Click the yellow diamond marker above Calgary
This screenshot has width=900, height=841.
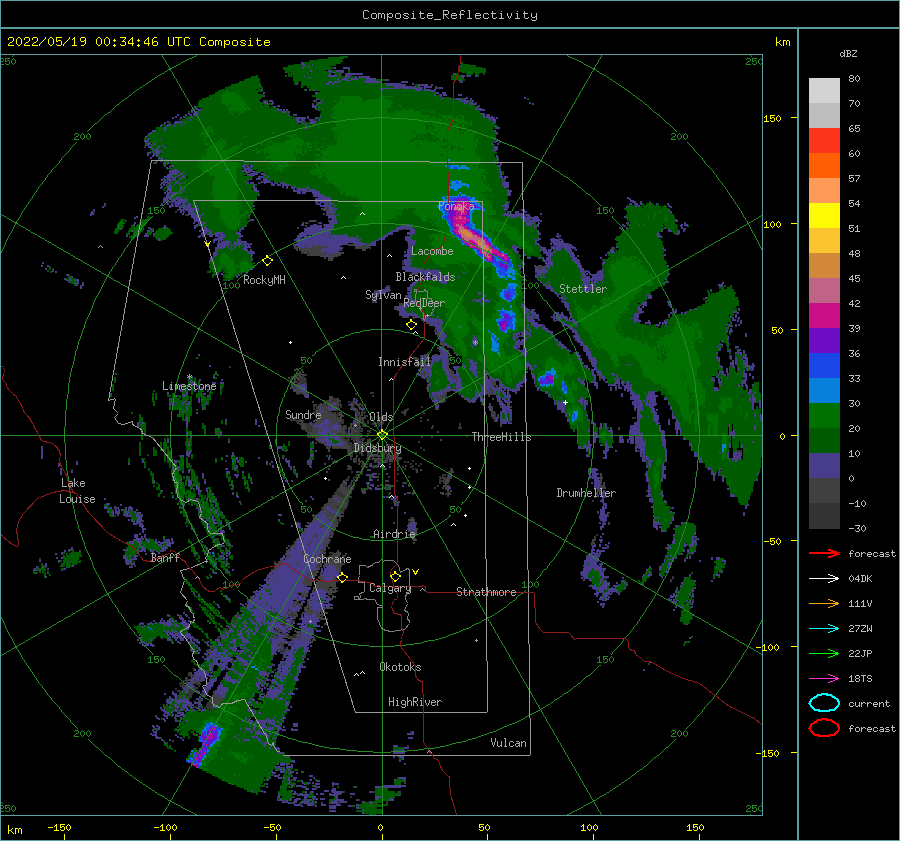coord(395,576)
